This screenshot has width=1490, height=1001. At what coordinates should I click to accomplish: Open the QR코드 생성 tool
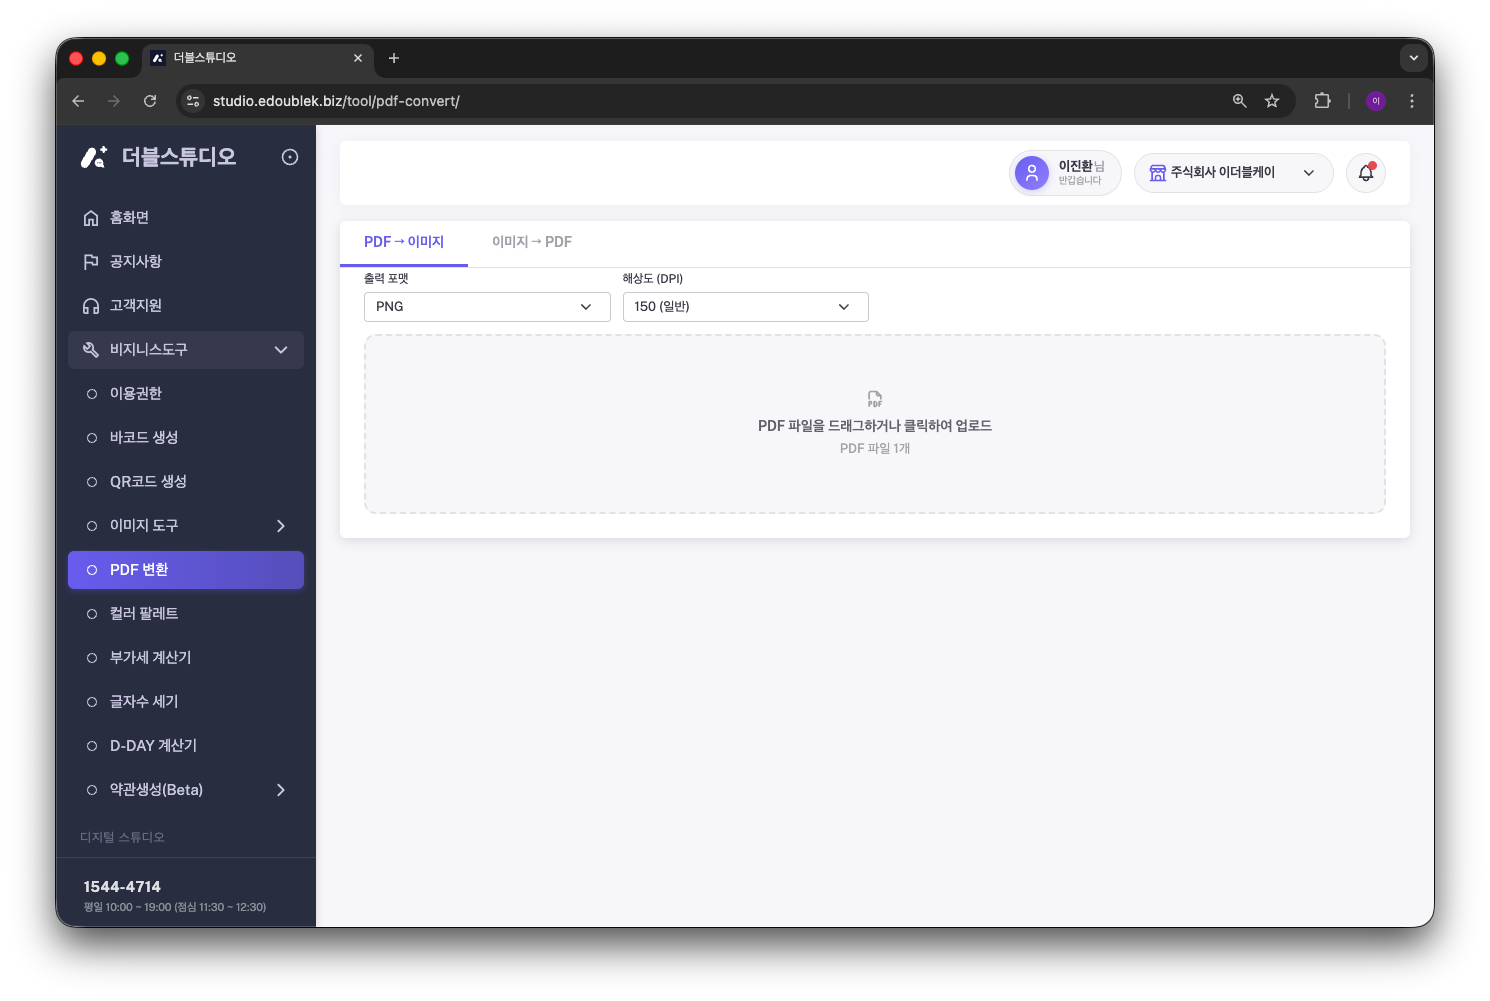[186, 482]
